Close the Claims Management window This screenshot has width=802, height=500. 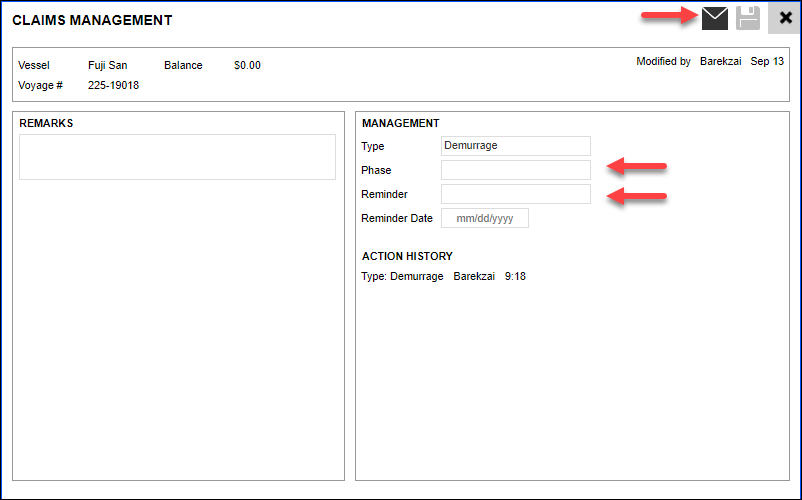[x=784, y=18]
